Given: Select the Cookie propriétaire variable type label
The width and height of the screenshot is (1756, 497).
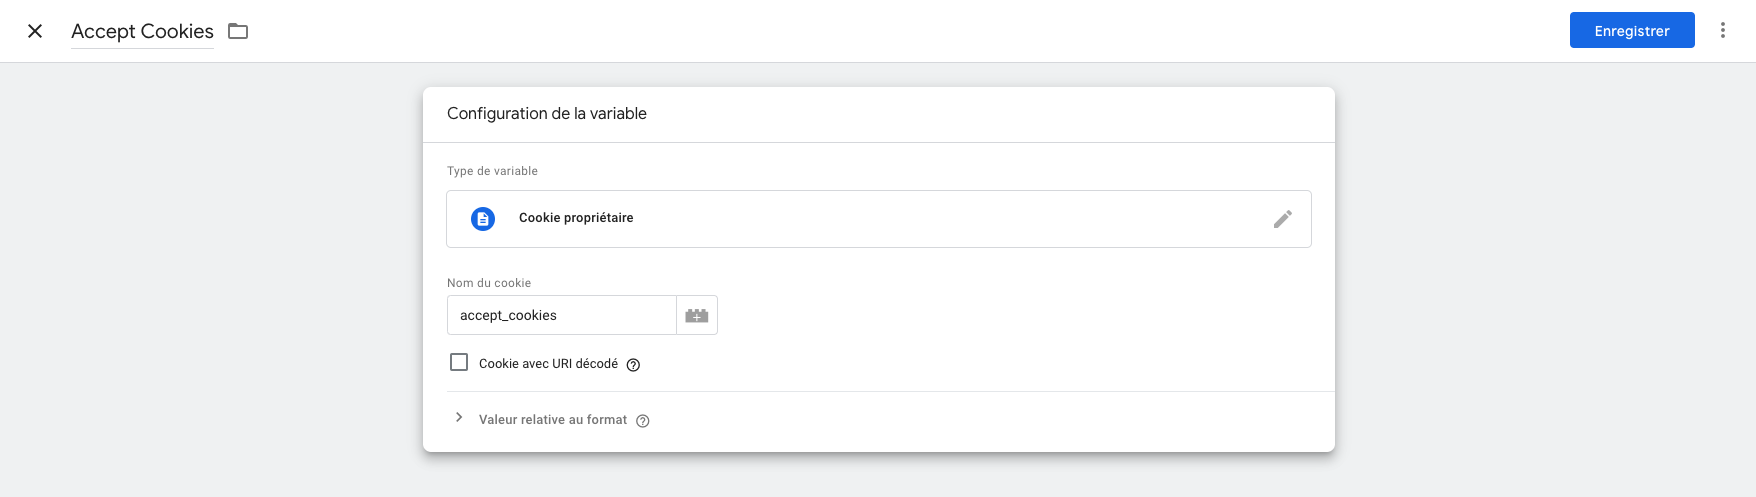Looking at the screenshot, I should (576, 218).
